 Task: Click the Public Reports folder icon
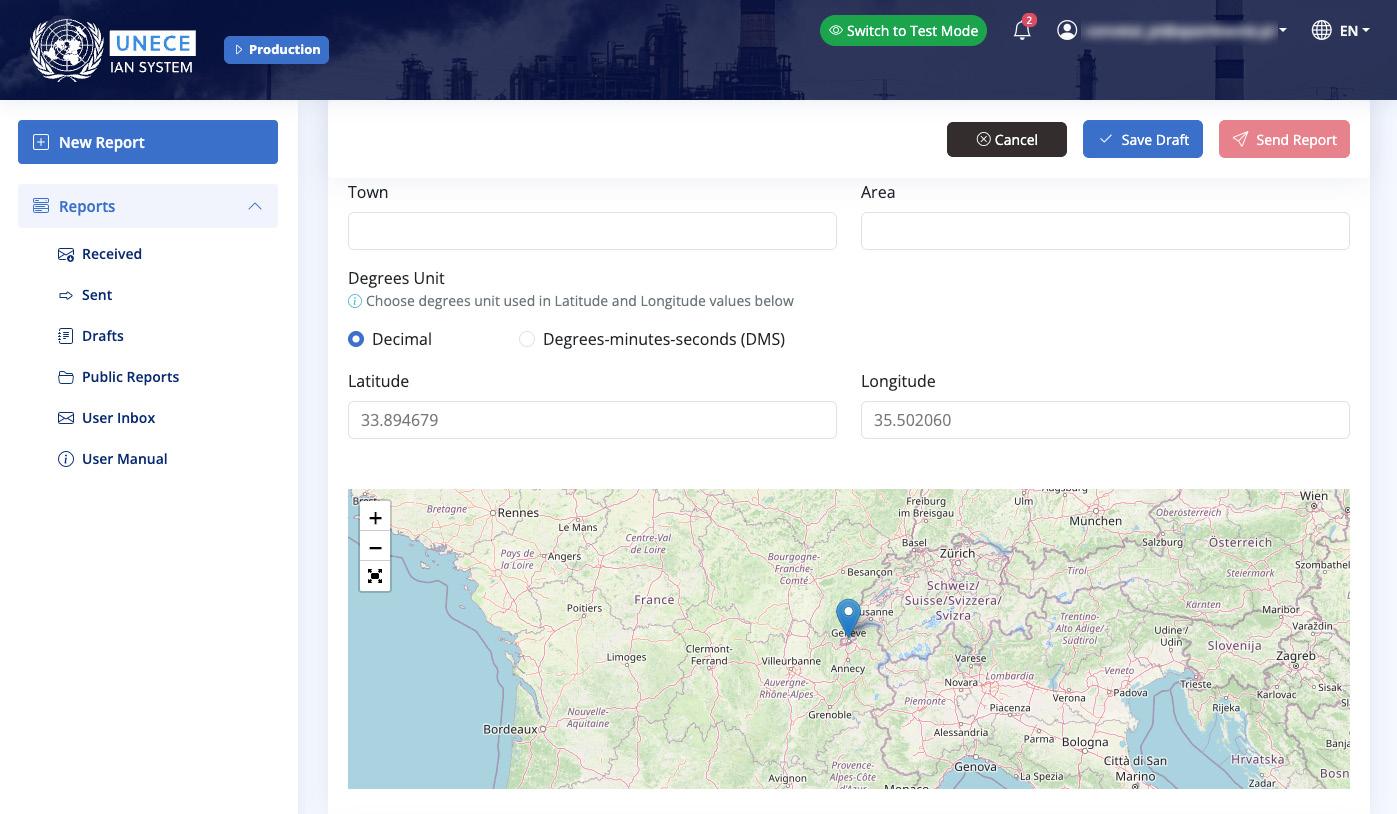(x=66, y=377)
